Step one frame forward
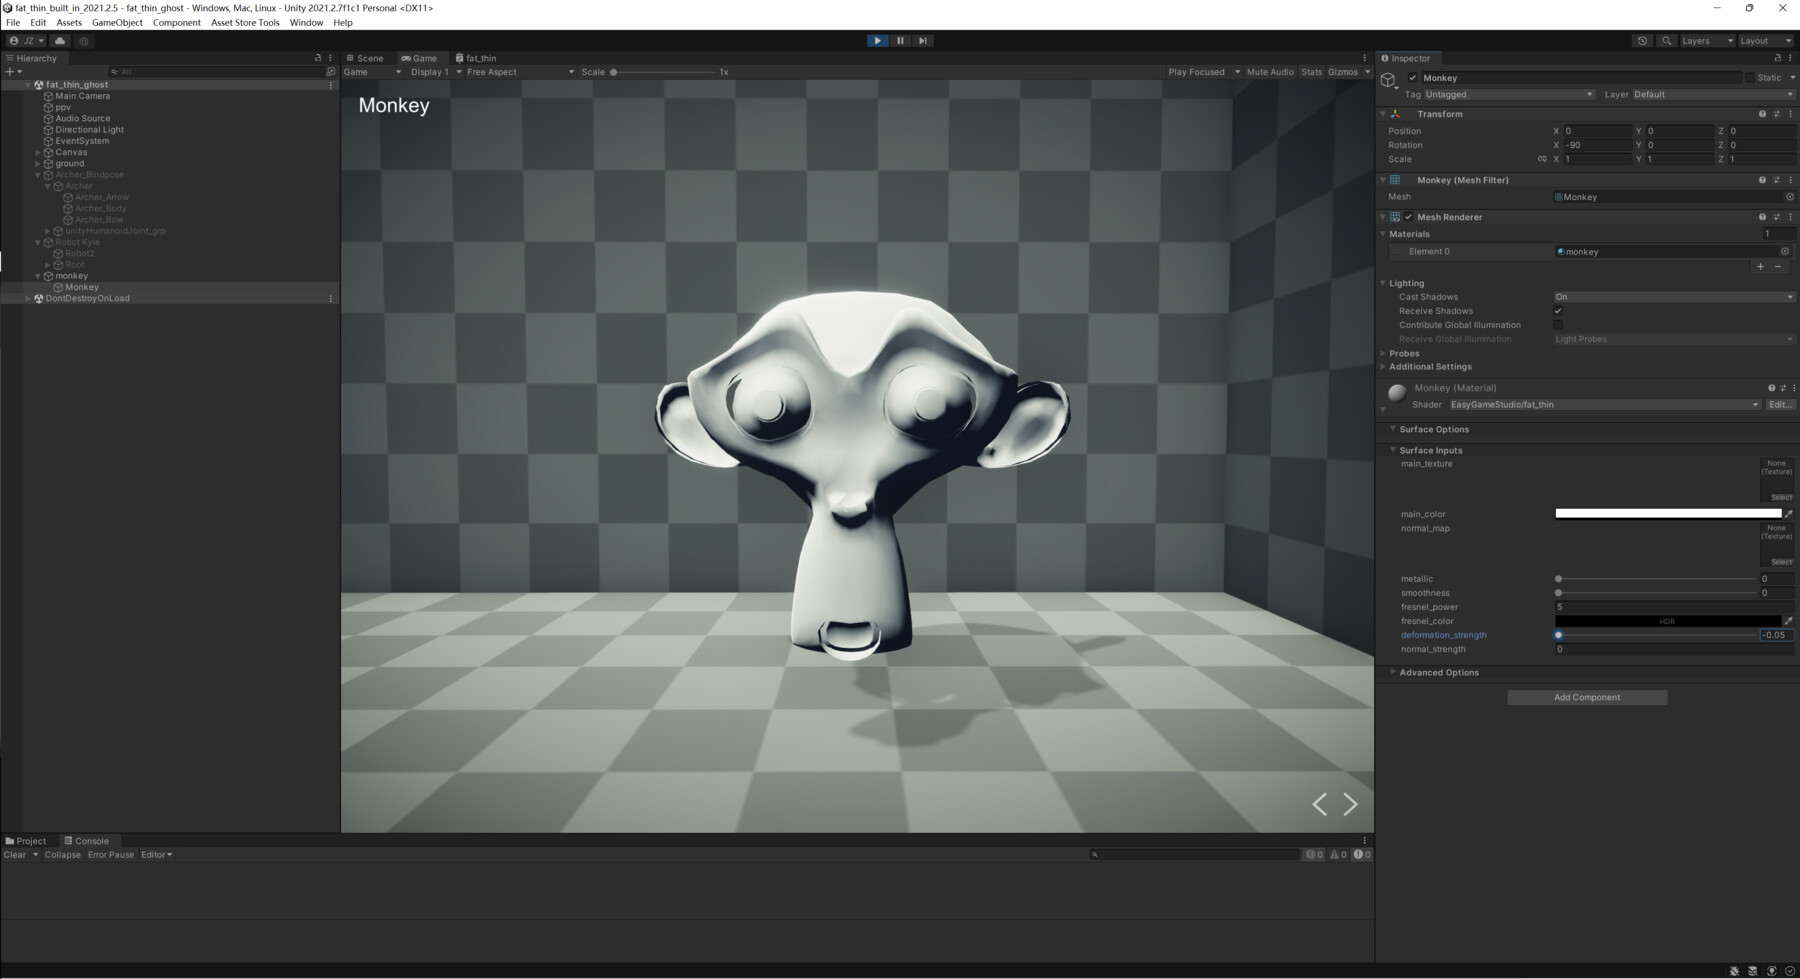Viewport: 1800px width, 979px height. coord(922,40)
